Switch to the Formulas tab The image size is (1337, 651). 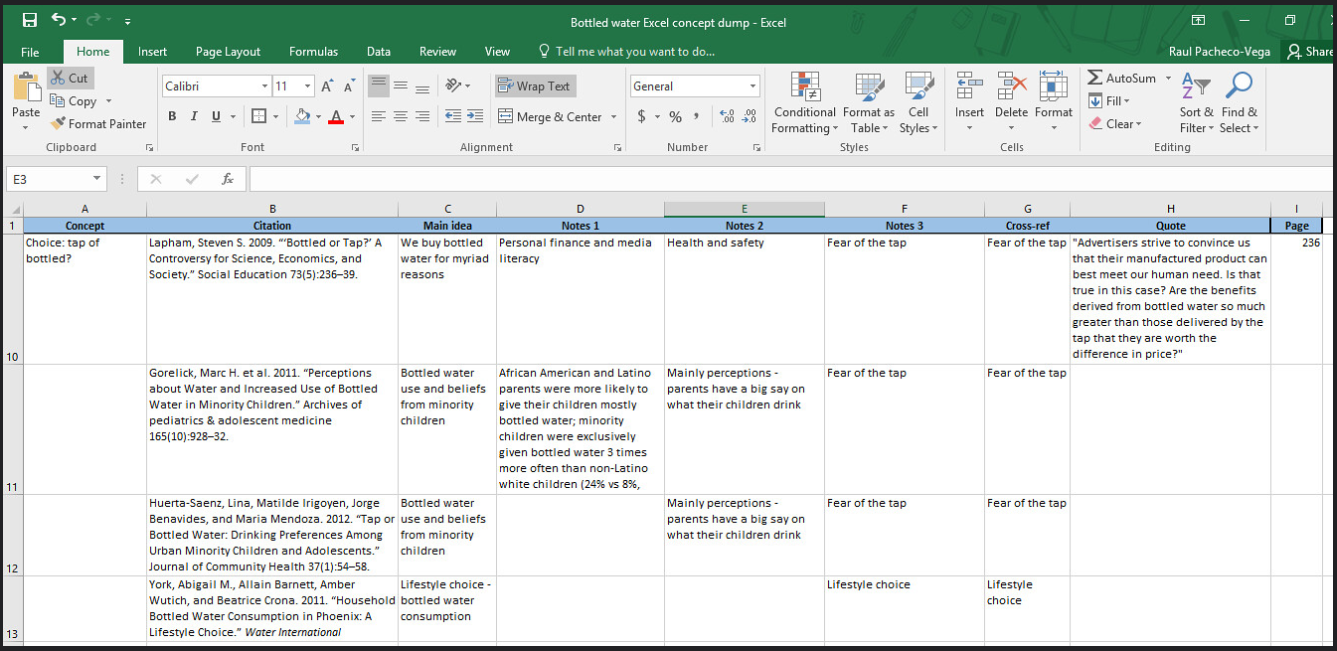pyautogui.click(x=313, y=52)
